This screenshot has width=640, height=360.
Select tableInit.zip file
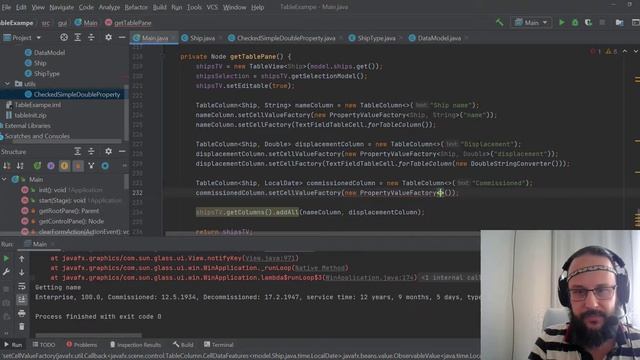click(x=30, y=115)
